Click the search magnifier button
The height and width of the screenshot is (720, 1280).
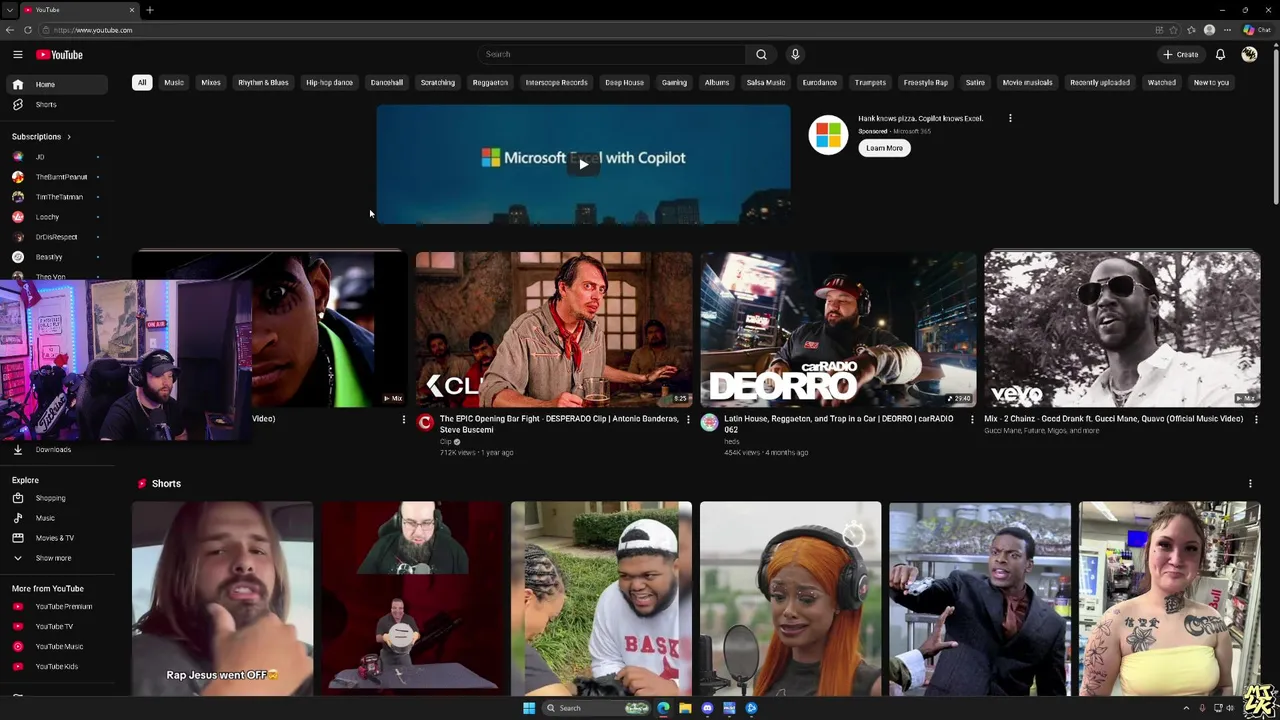761,54
